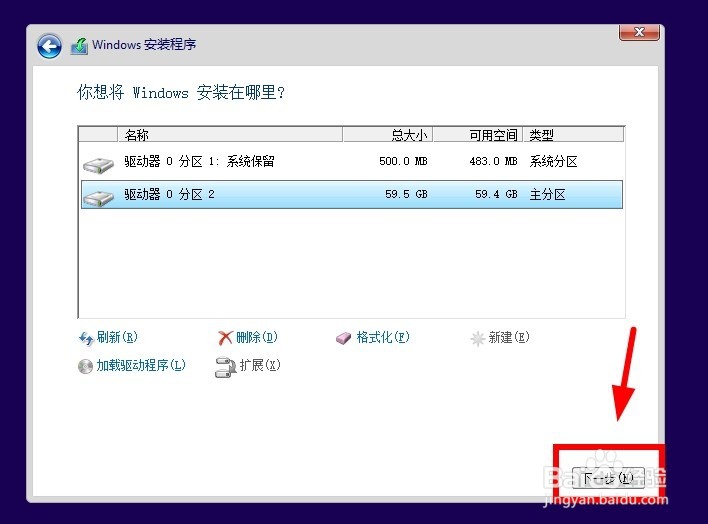Viewport: 708px width, 524px height.
Task: Click the drive icon for partition 1 系统保留
Action: click(x=98, y=165)
